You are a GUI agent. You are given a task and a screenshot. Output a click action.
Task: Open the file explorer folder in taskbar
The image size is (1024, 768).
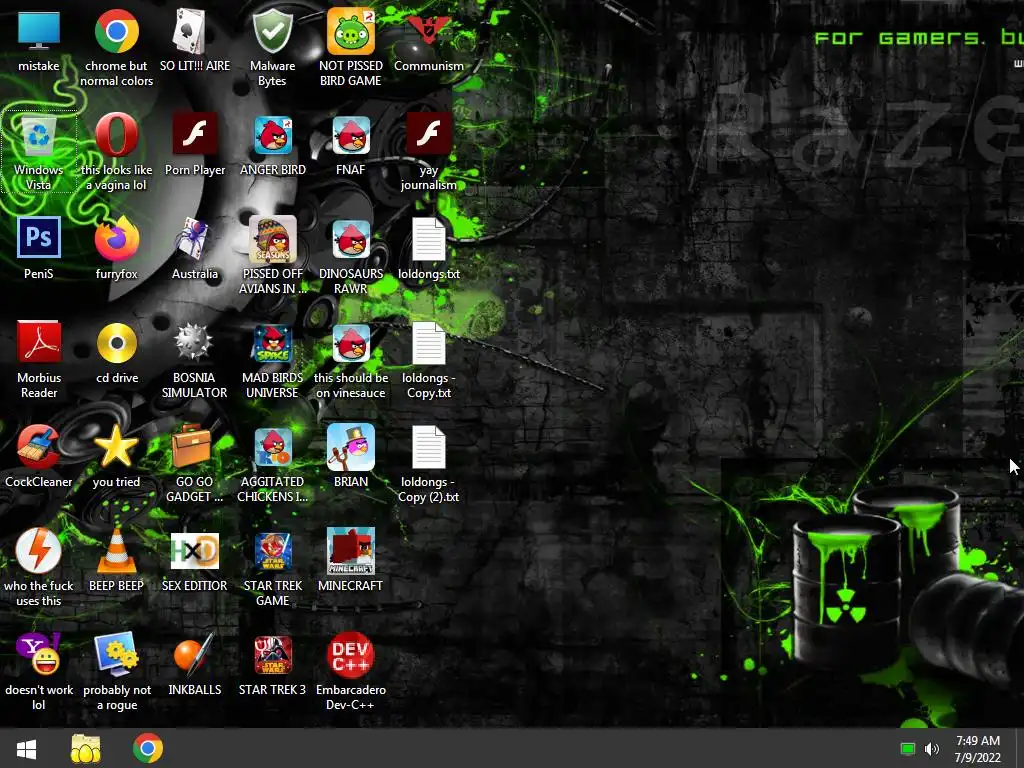tap(86, 748)
